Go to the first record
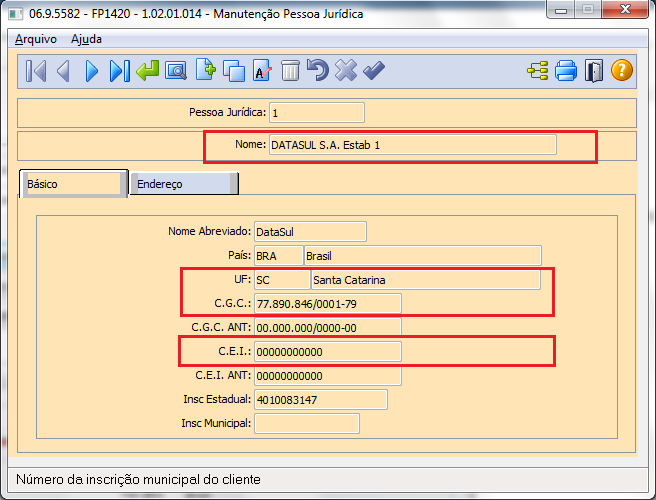Screen dimensions: 656x500 click(x=36, y=71)
